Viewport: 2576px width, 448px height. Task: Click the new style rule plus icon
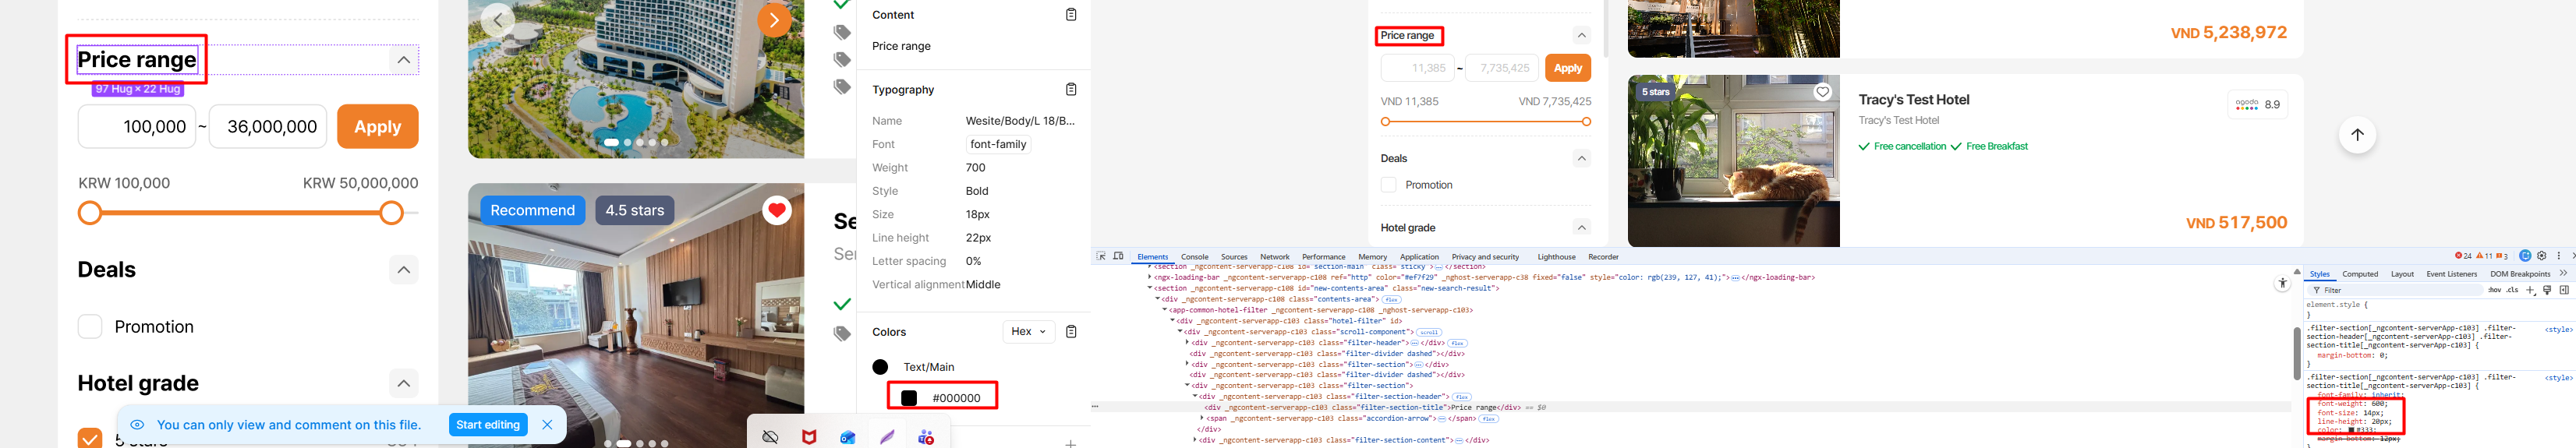tap(2530, 290)
